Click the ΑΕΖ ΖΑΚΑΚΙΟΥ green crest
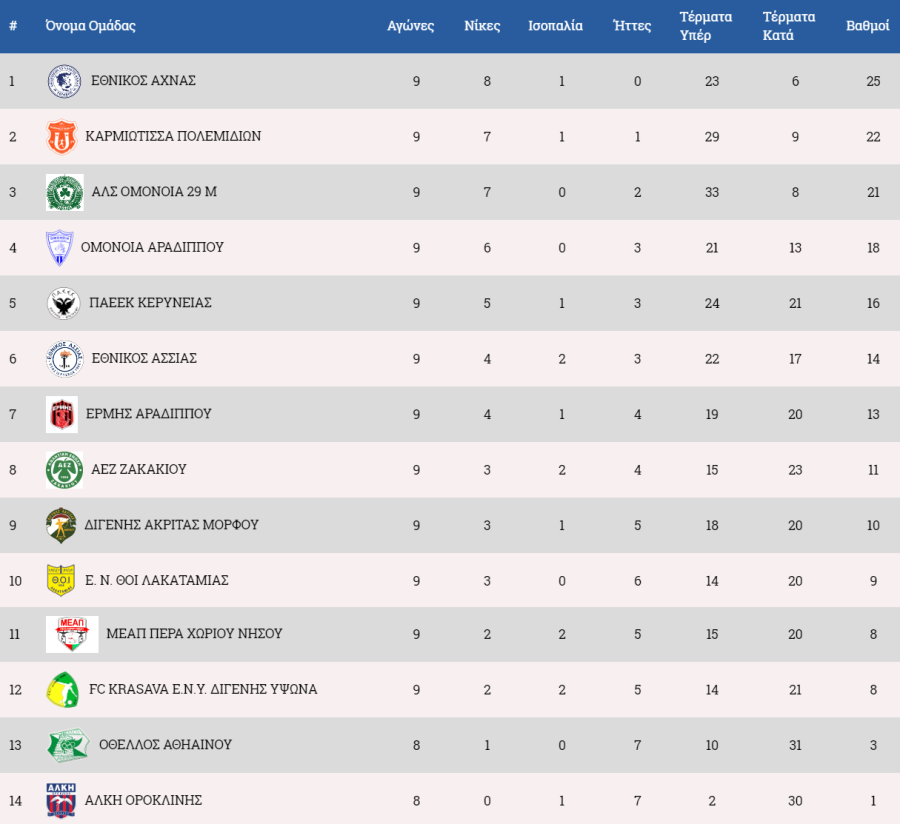This screenshot has height=824, width=900. (x=62, y=469)
